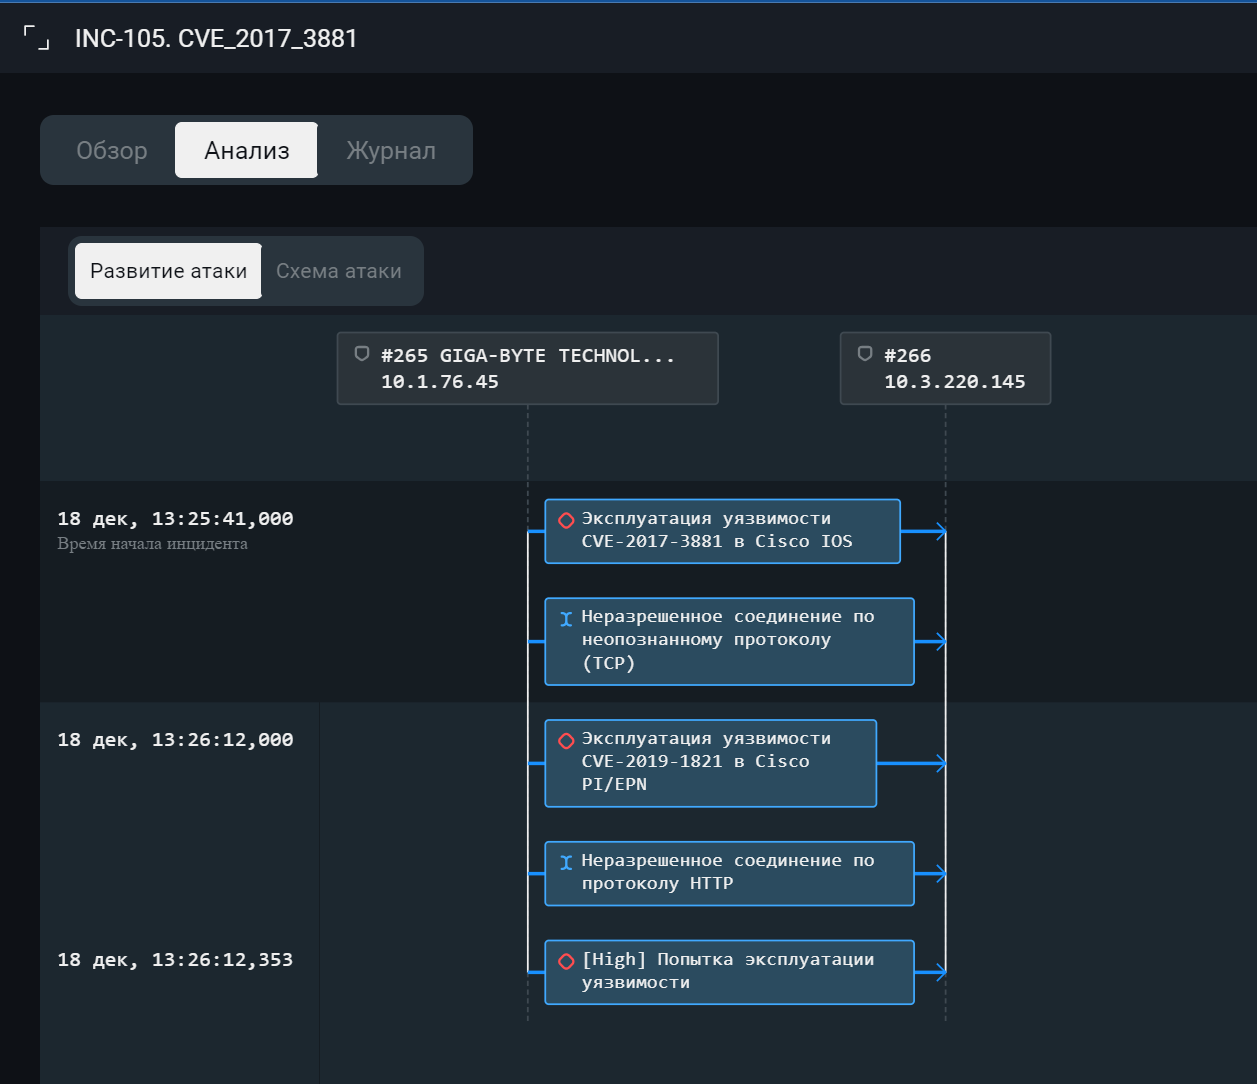The image size is (1257, 1084).
Task: Open event Эксплуатация уязвимости CVE-2017-3881 в Cisco IOS
Action: point(722,531)
